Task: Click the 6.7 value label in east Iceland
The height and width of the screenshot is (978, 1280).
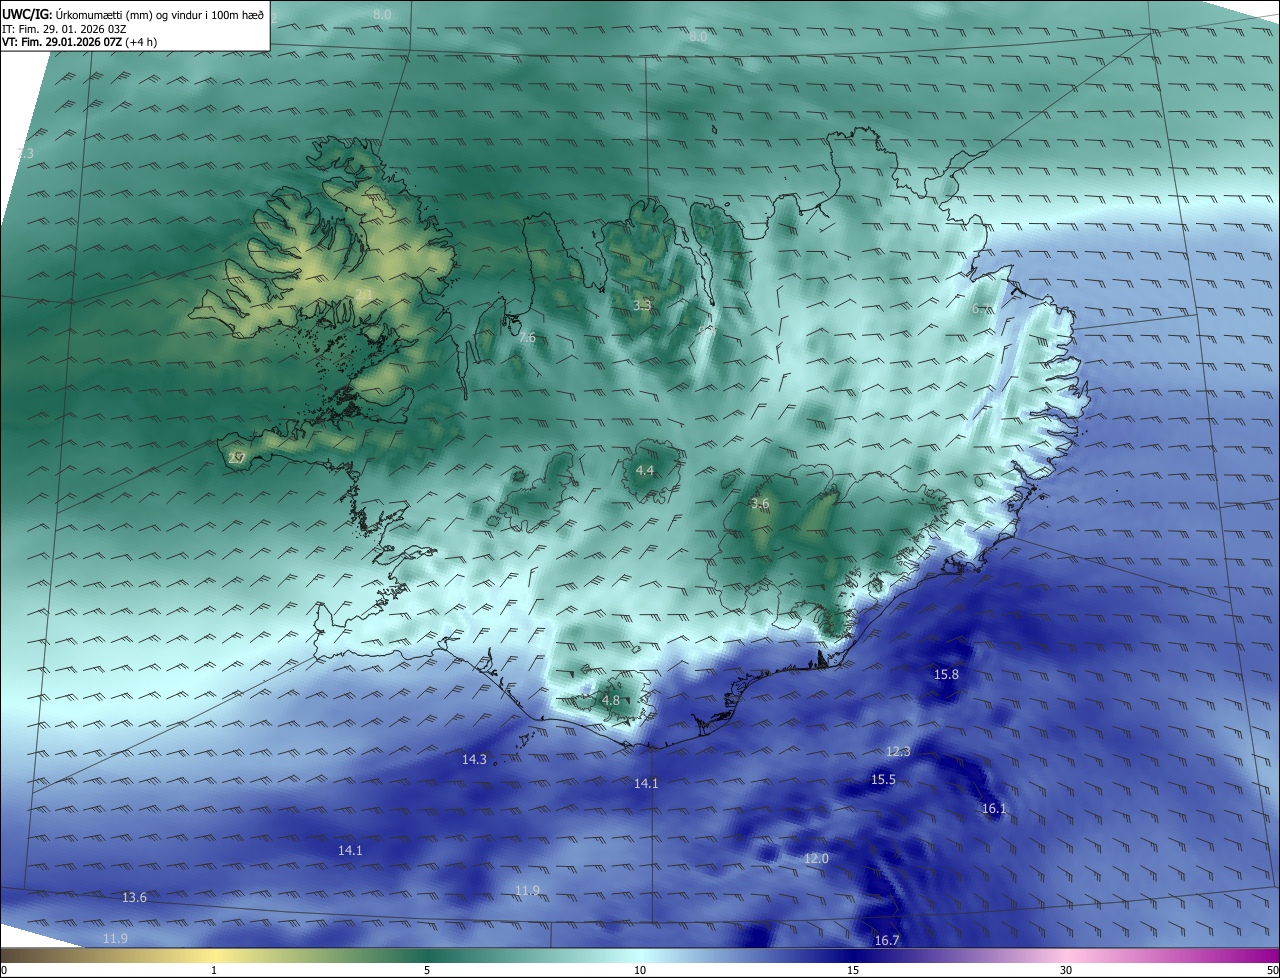Action: click(981, 309)
